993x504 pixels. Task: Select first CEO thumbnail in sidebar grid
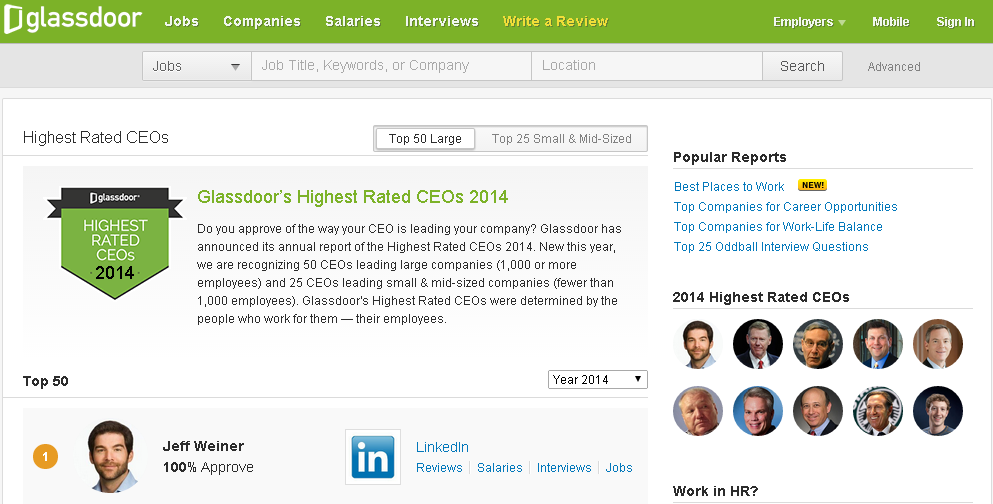[x=697, y=344]
